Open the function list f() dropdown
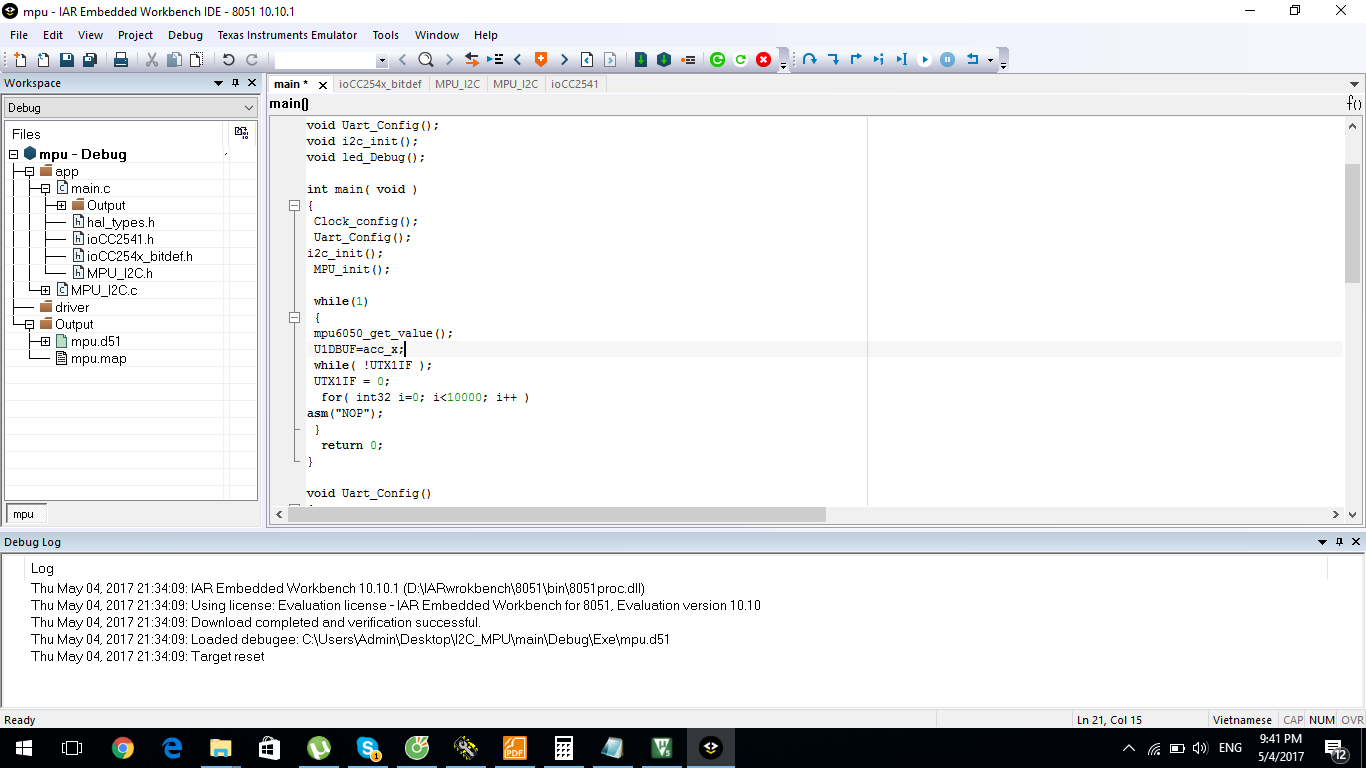 [x=1354, y=103]
